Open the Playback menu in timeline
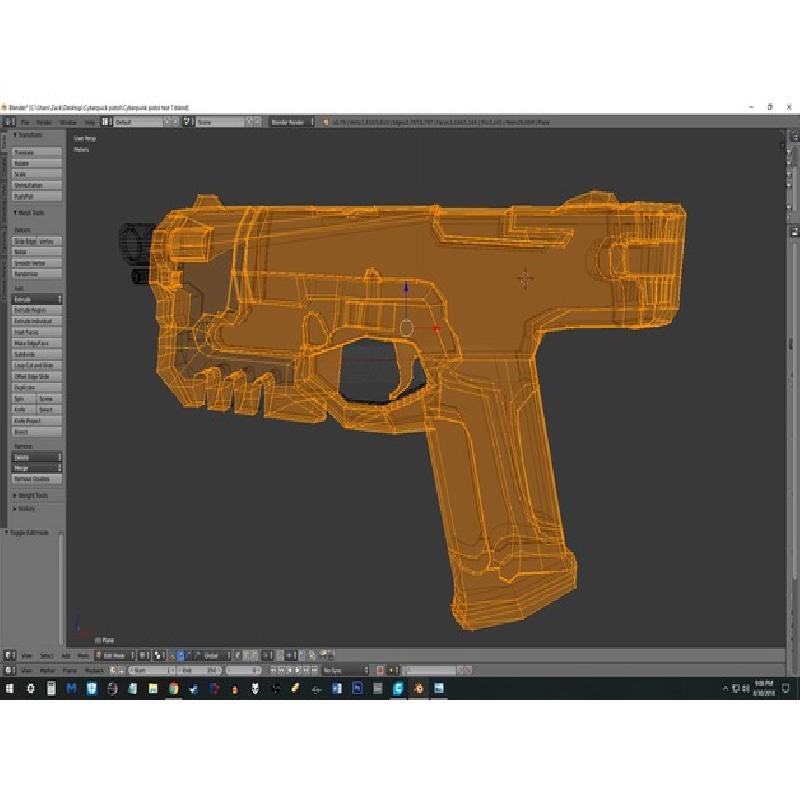This screenshot has height=800, width=800. [x=94, y=670]
